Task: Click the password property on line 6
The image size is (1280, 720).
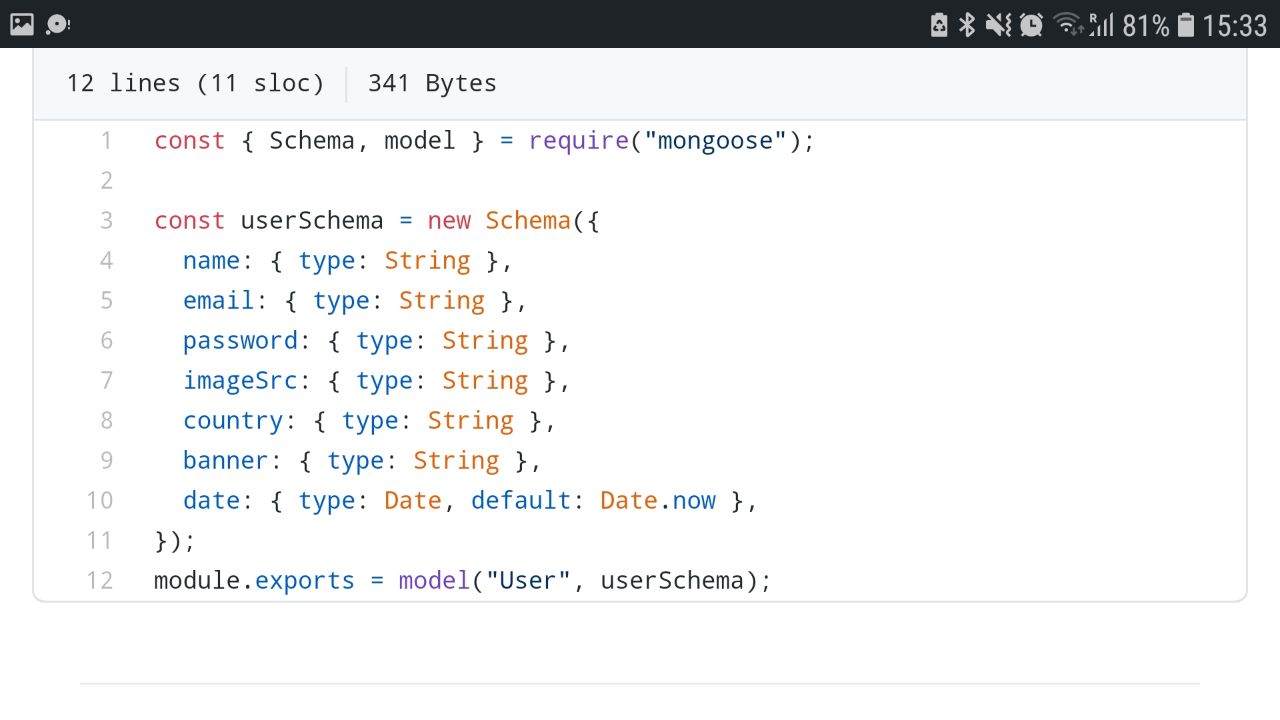Action: click(x=240, y=341)
